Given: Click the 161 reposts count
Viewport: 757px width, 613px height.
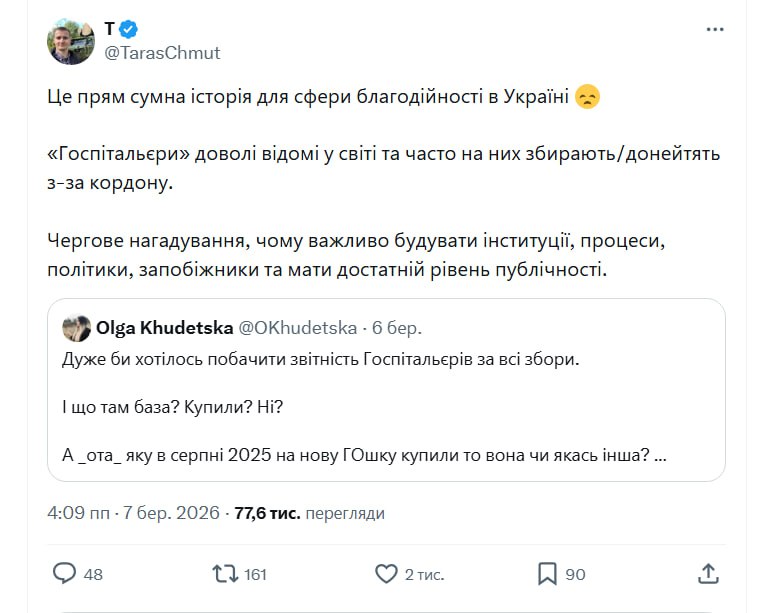Looking at the screenshot, I should coord(255,574).
